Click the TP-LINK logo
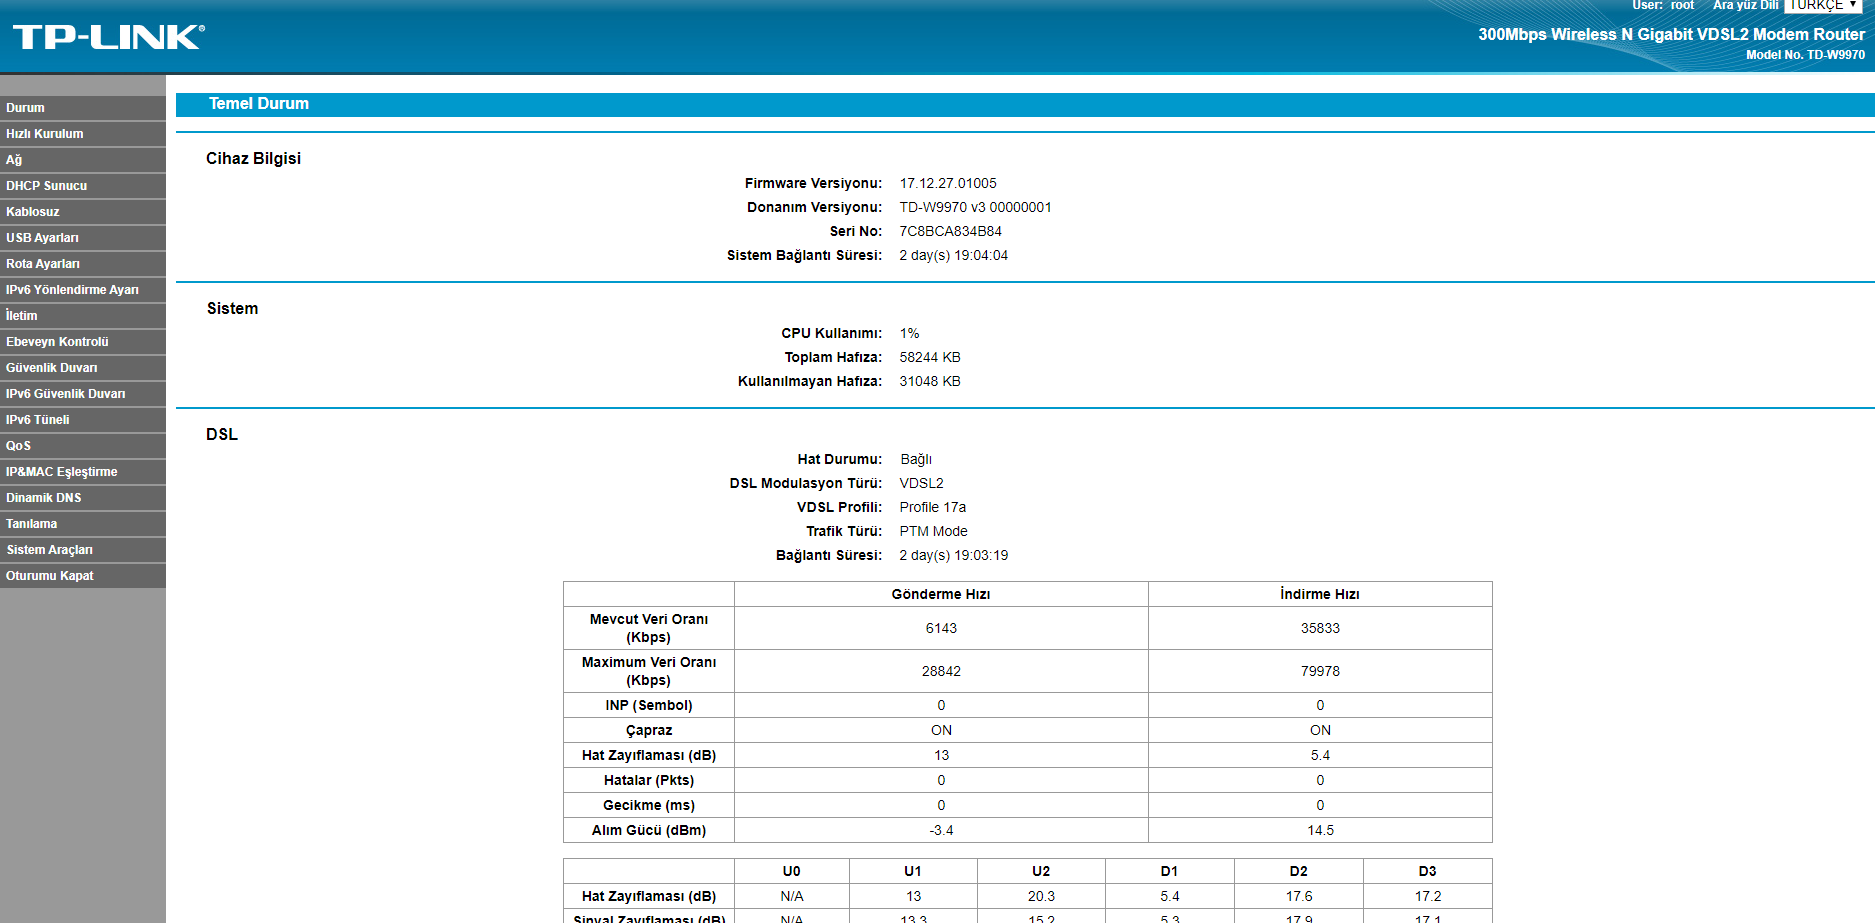The height and width of the screenshot is (923, 1875). pyautogui.click(x=109, y=38)
